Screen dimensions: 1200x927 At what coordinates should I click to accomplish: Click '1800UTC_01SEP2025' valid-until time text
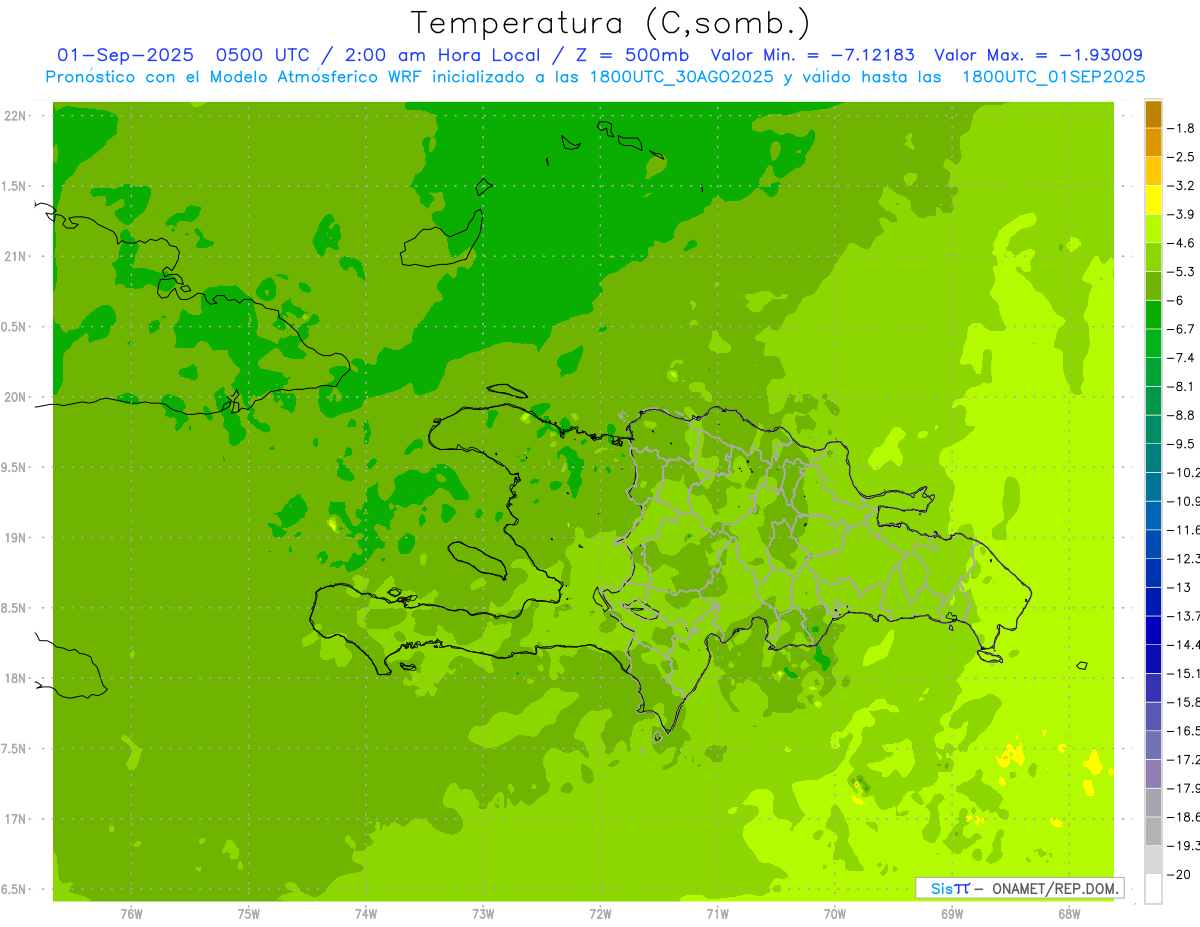point(1053,77)
